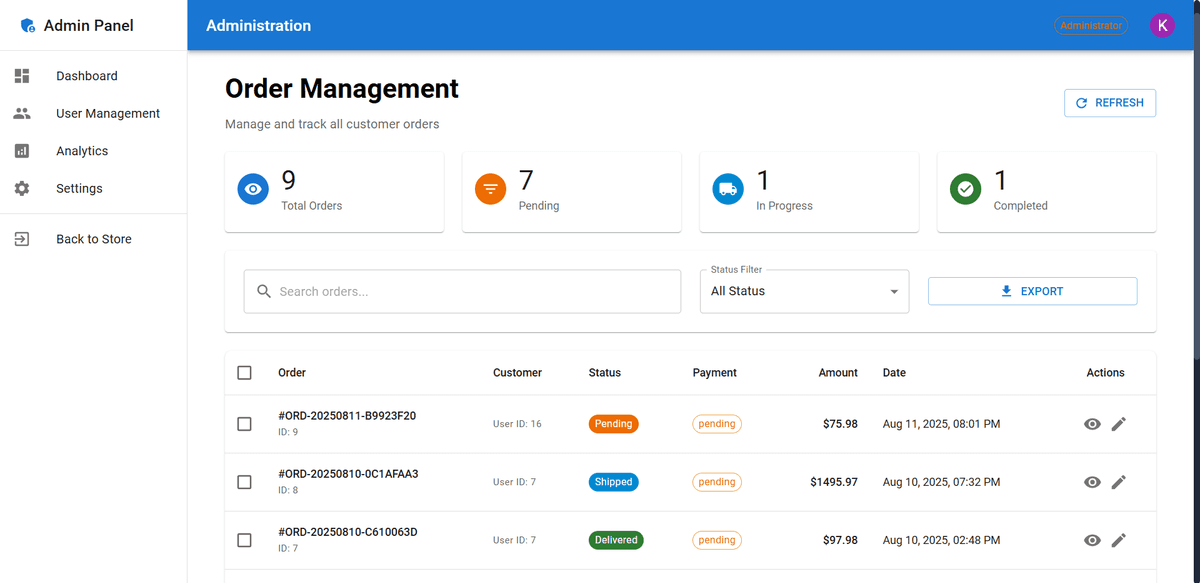The width and height of the screenshot is (1200, 583).
Task: Check the select-all orders checkbox in header
Action: [244, 372]
